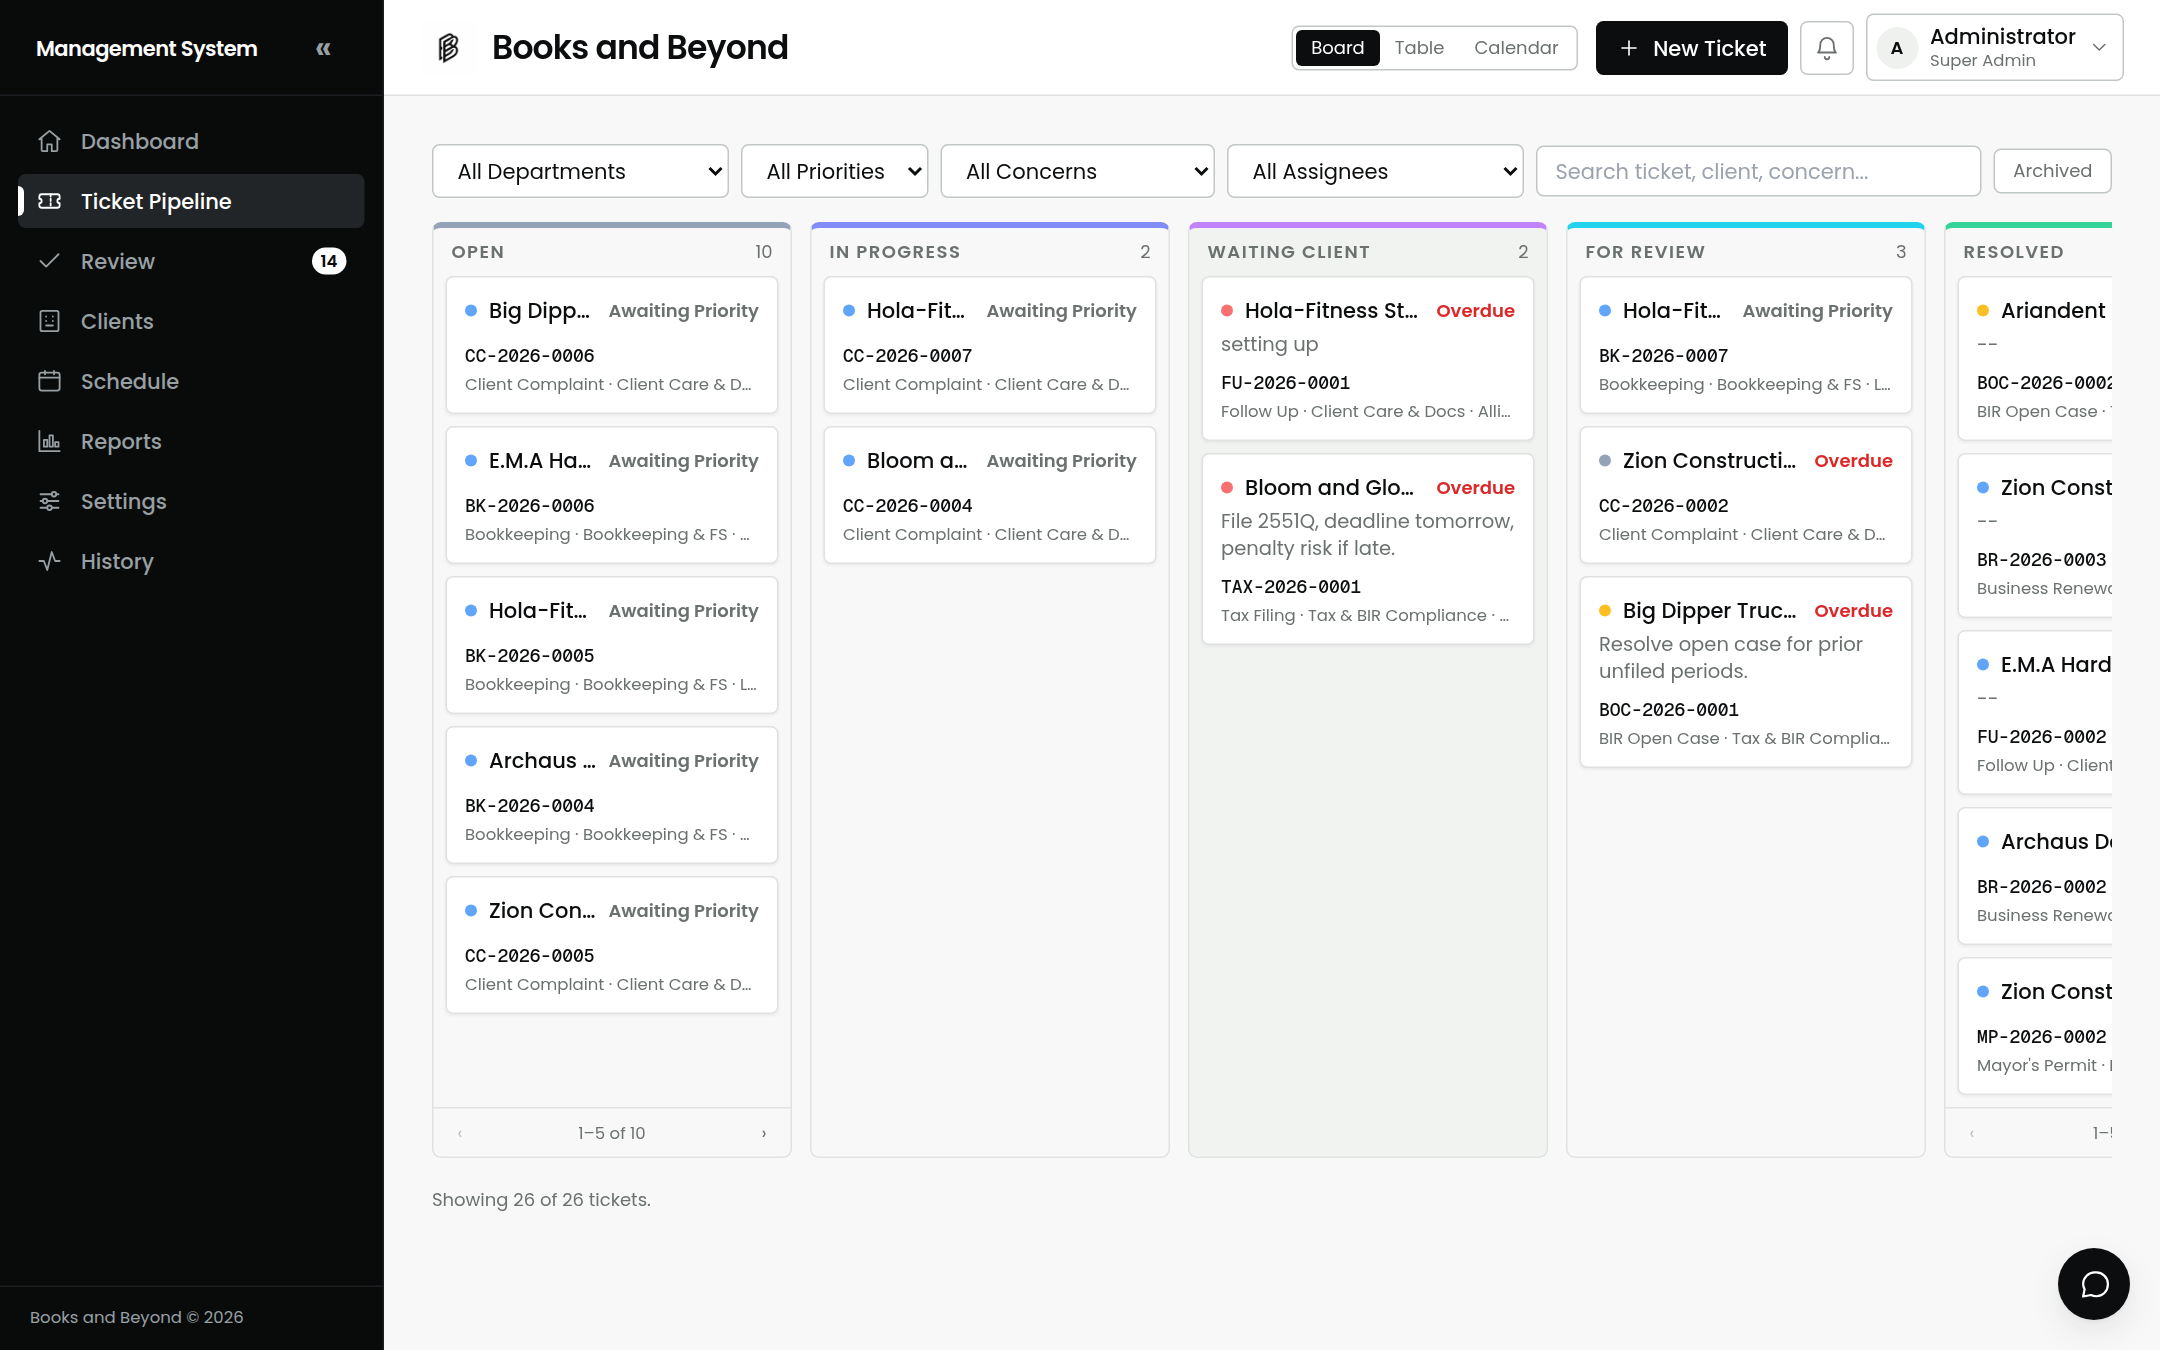This screenshot has width=2160, height=1350.
Task: Open ticket BK-2026-0005 Hola-Fit card
Action: click(x=612, y=645)
